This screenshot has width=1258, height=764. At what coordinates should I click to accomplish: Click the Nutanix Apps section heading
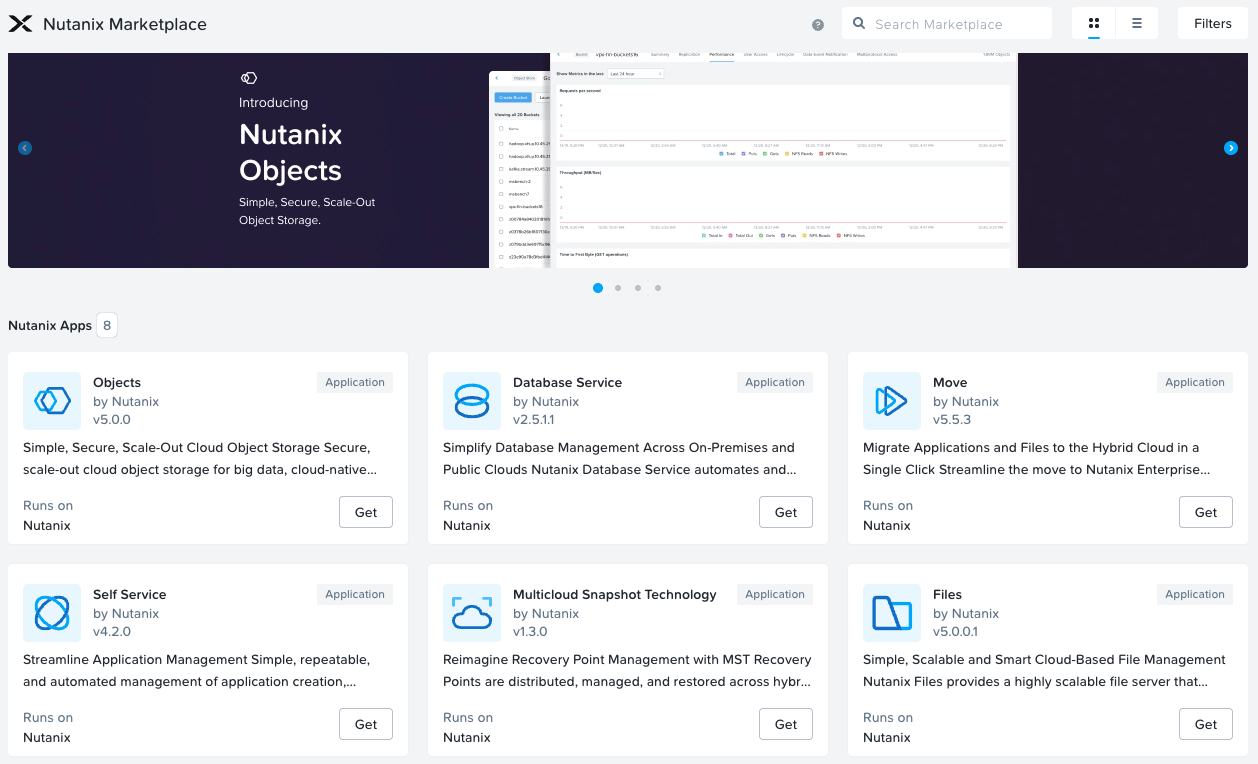coord(50,325)
